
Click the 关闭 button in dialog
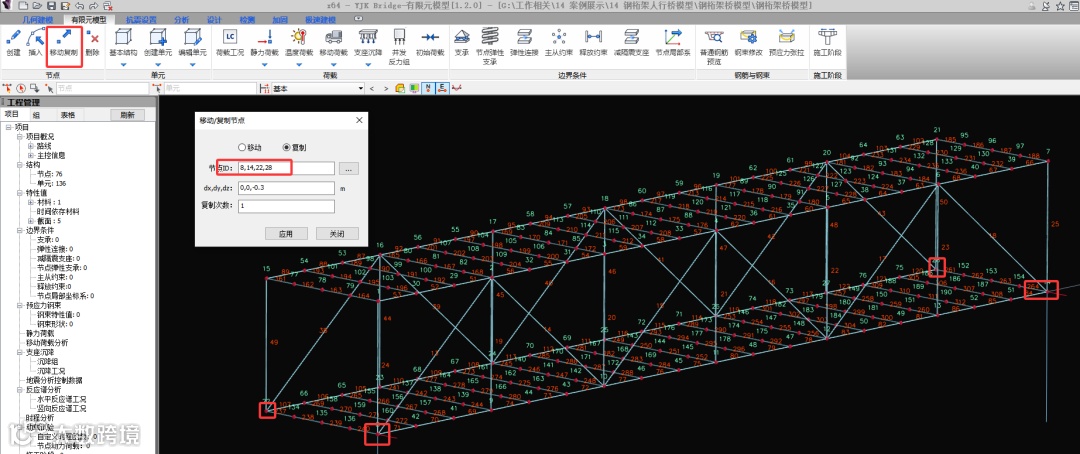point(338,234)
